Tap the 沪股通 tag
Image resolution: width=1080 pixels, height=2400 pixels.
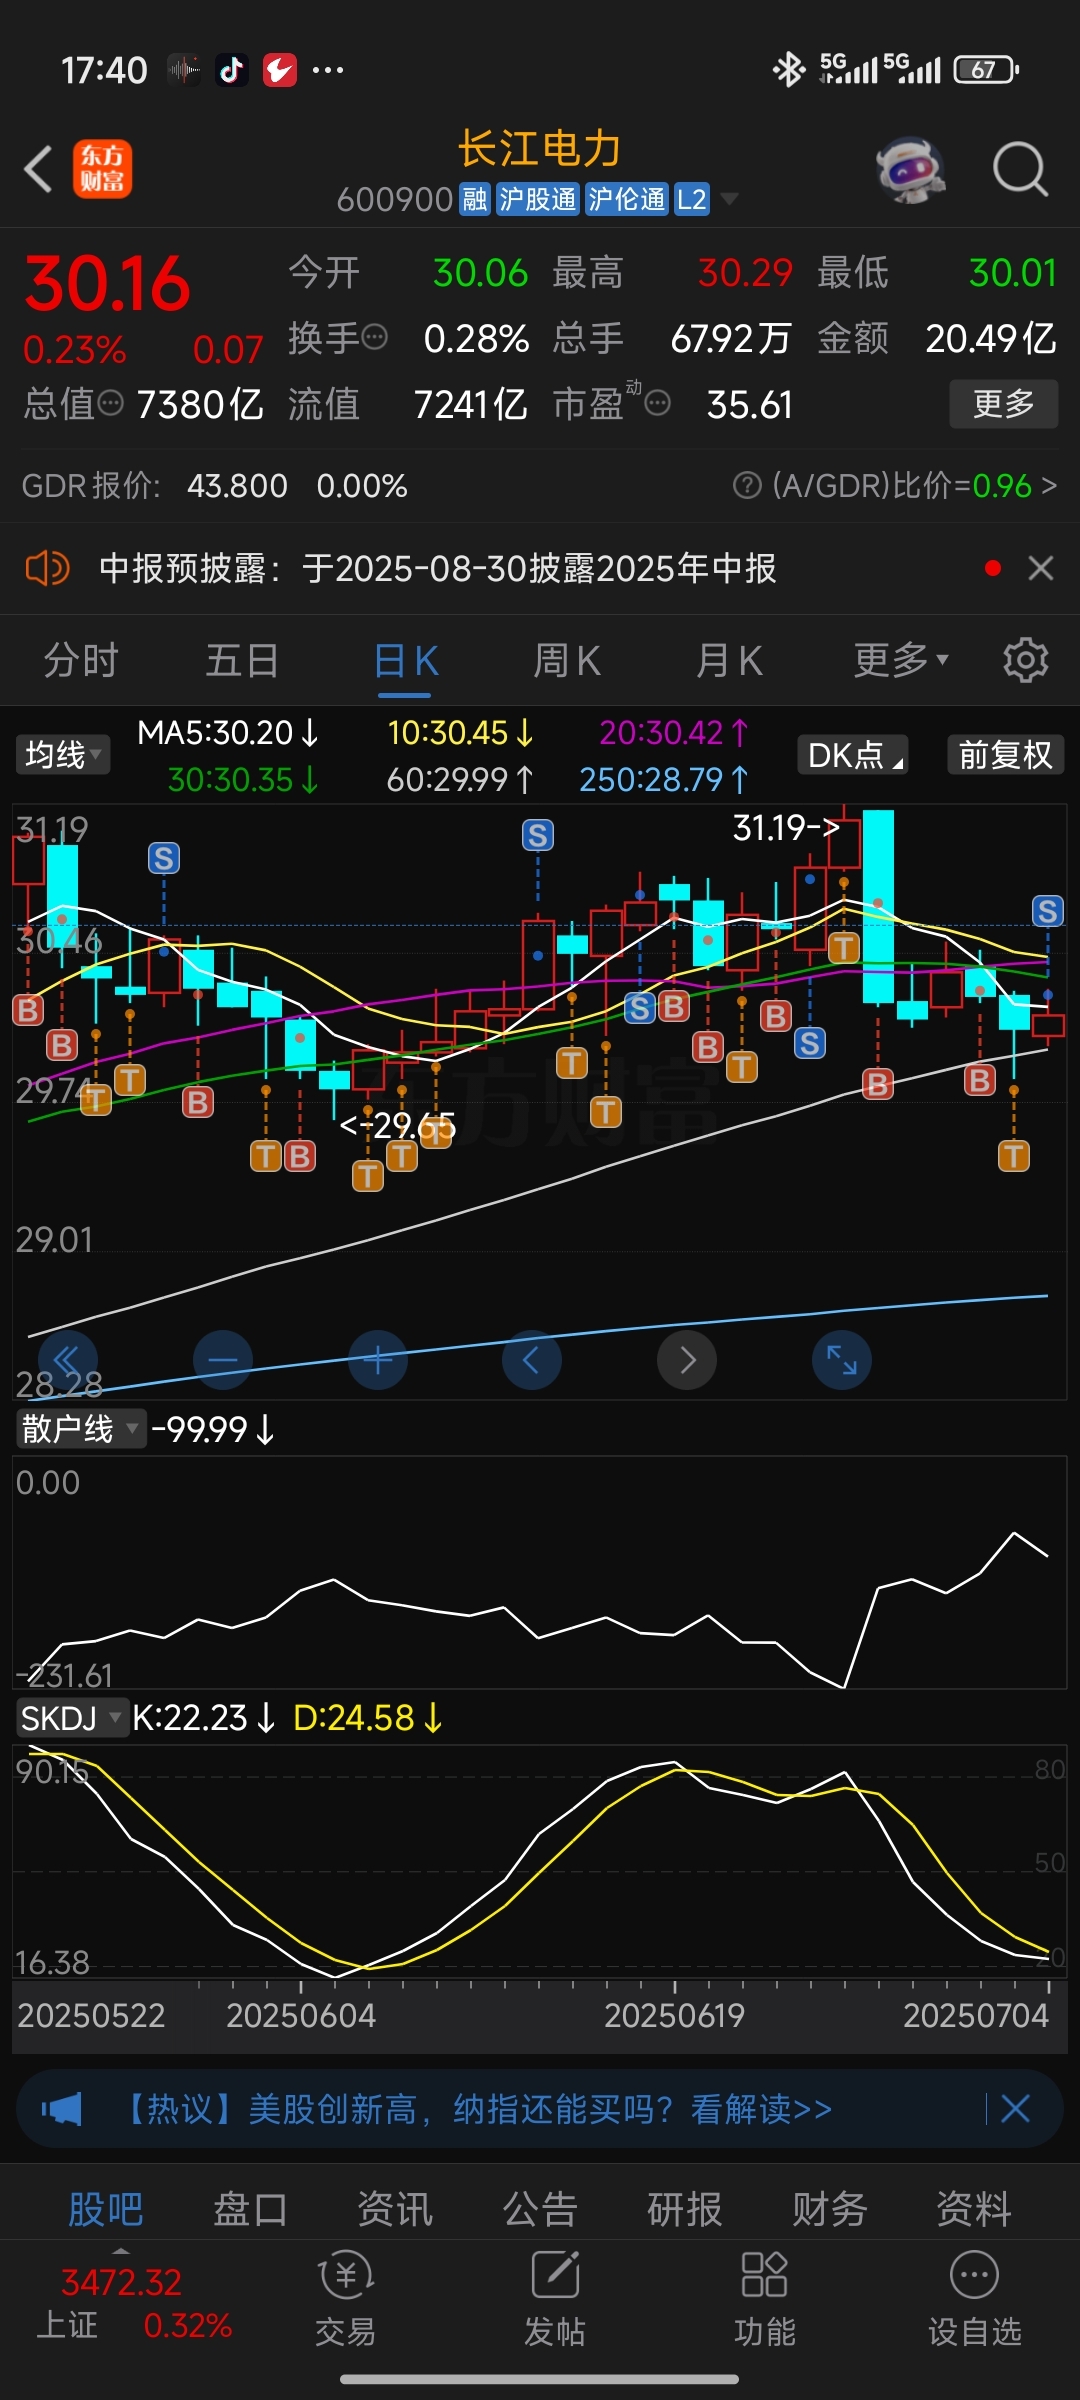pyautogui.click(x=537, y=199)
